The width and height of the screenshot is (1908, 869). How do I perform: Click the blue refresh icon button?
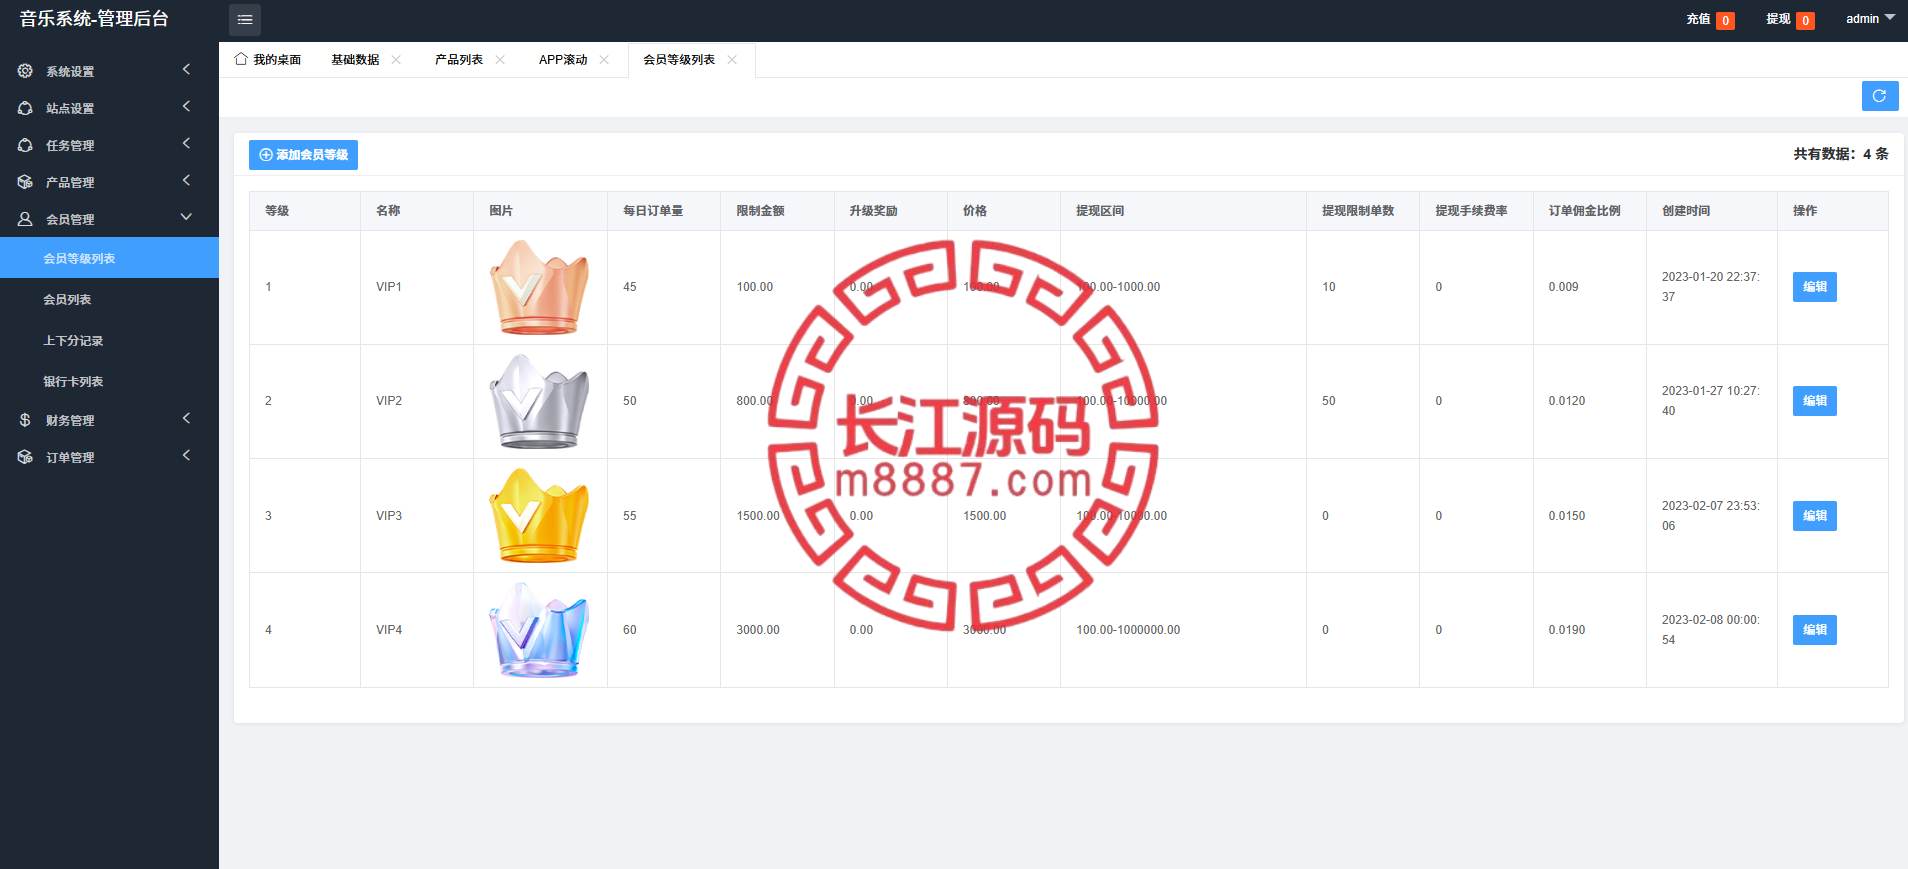coord(1880,96)
